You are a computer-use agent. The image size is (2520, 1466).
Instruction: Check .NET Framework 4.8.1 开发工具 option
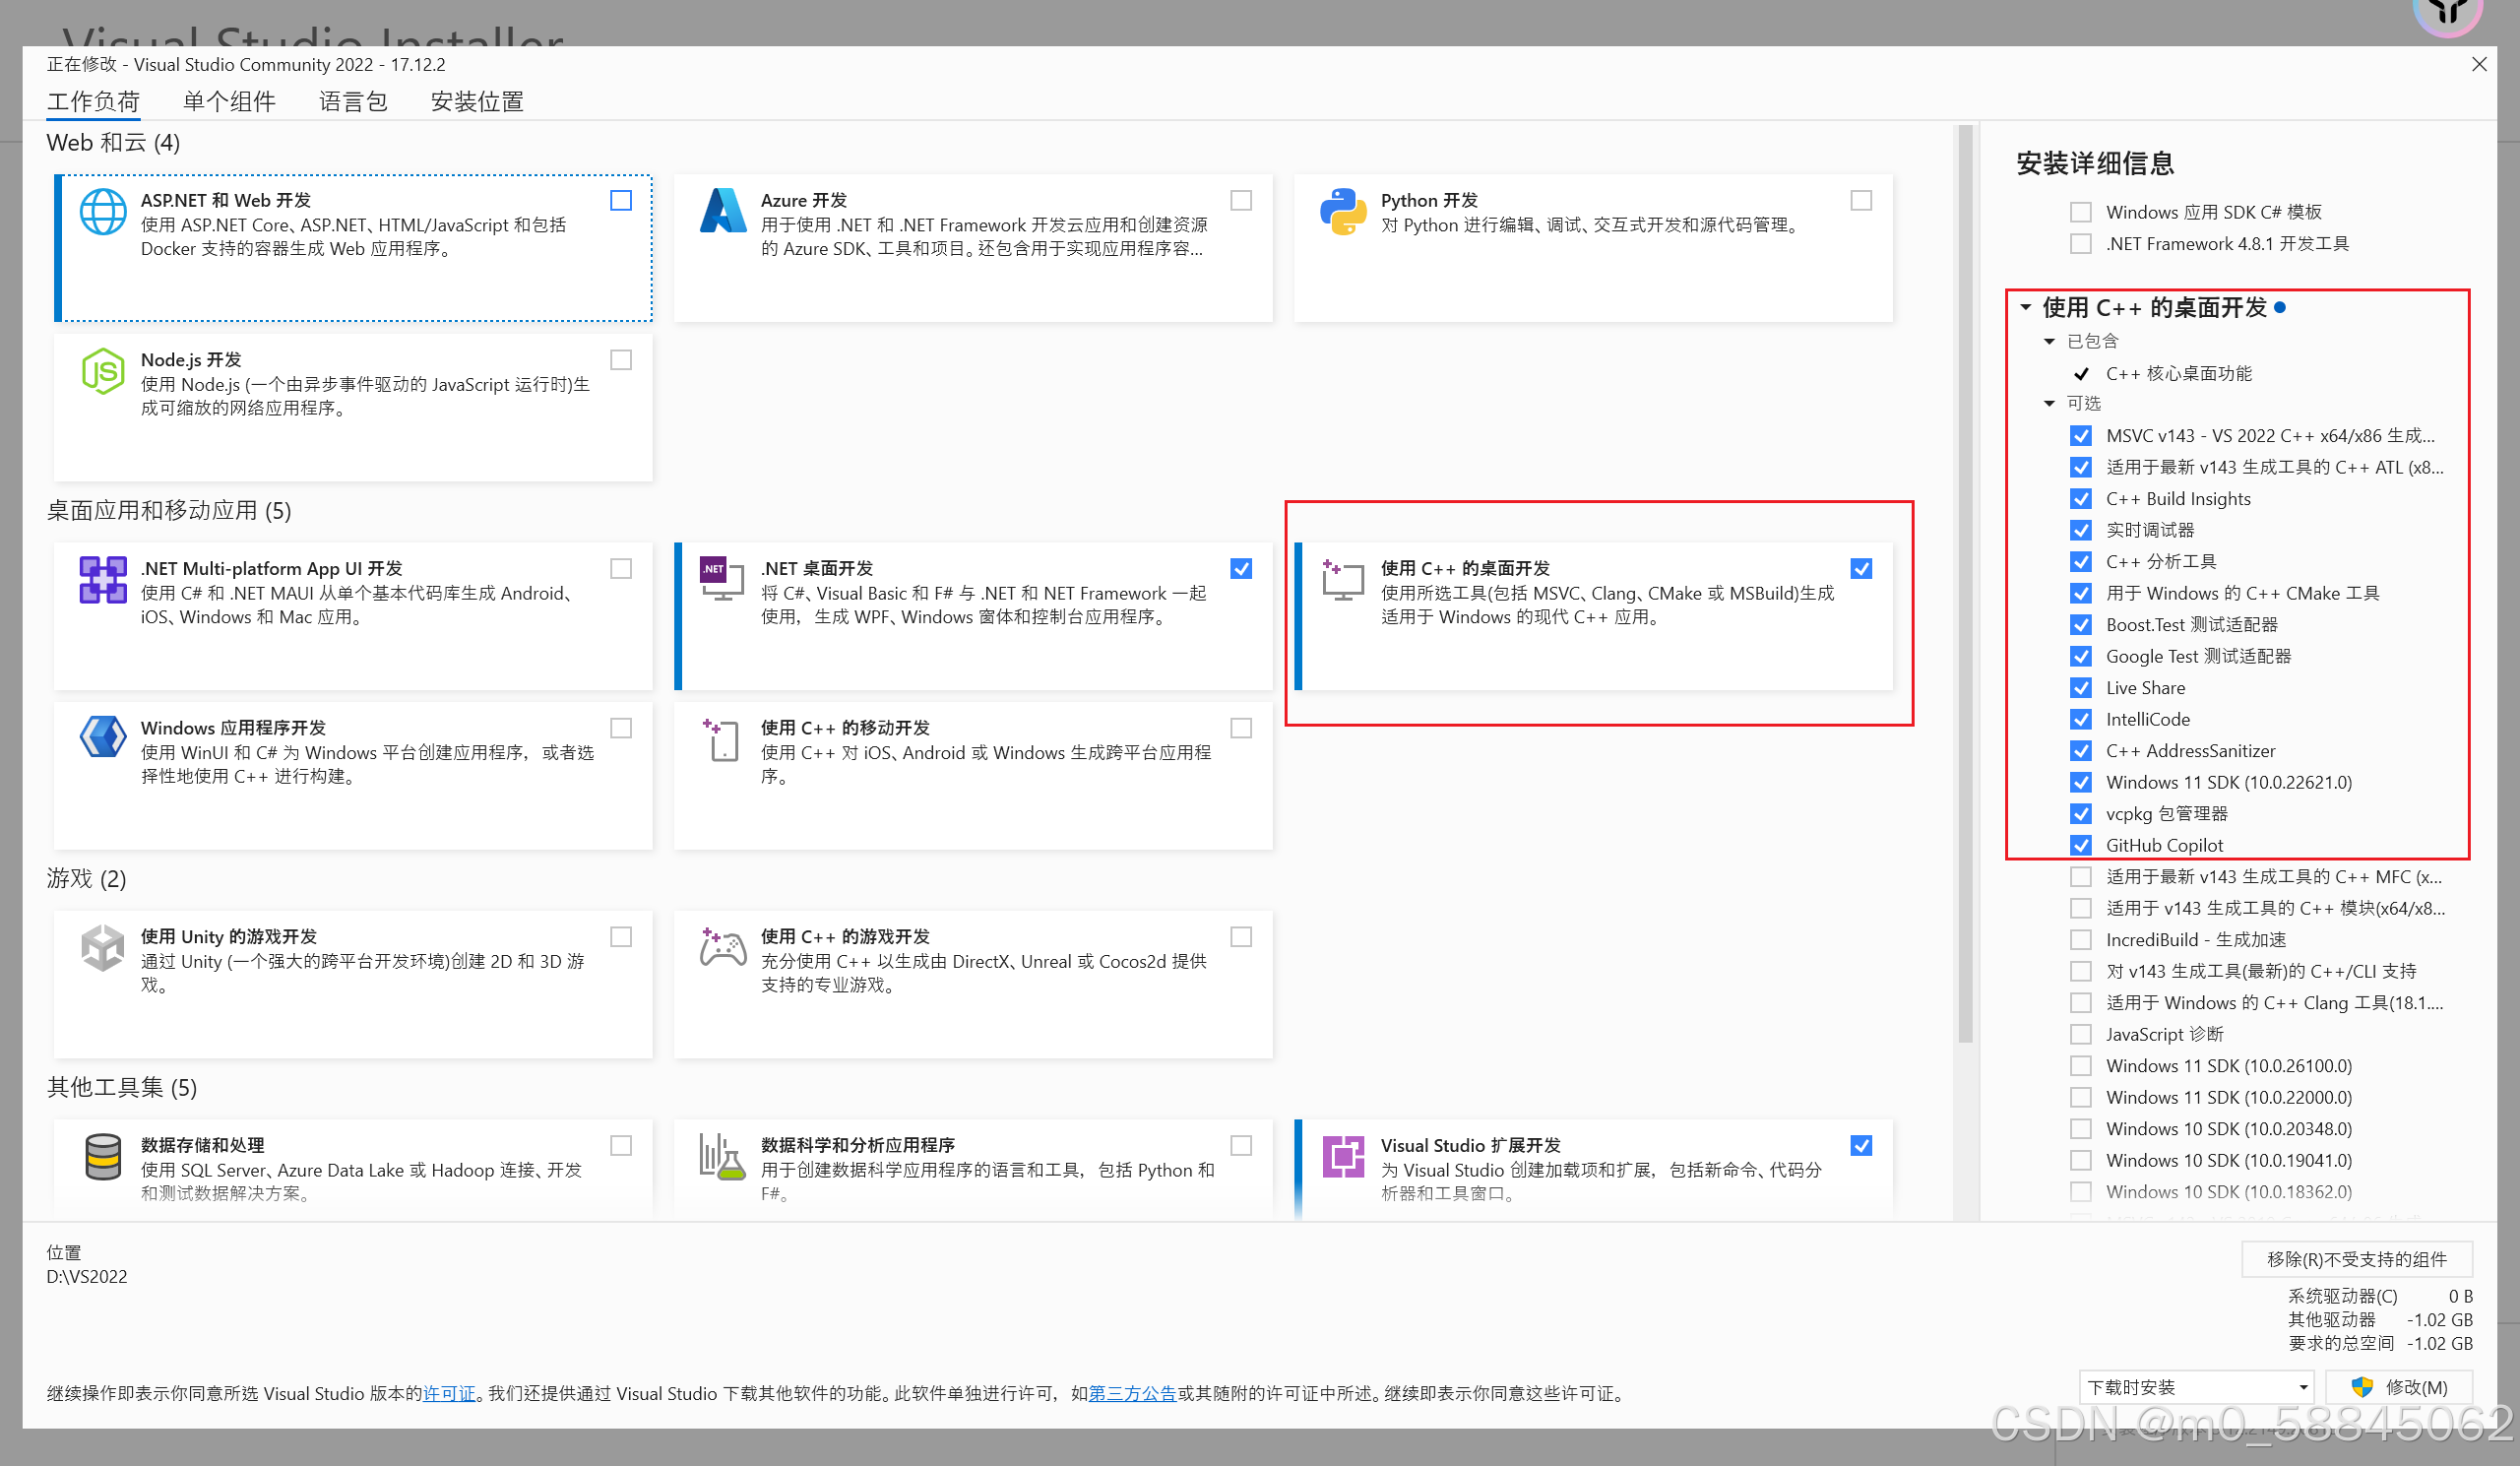[x=2081, y=243]
